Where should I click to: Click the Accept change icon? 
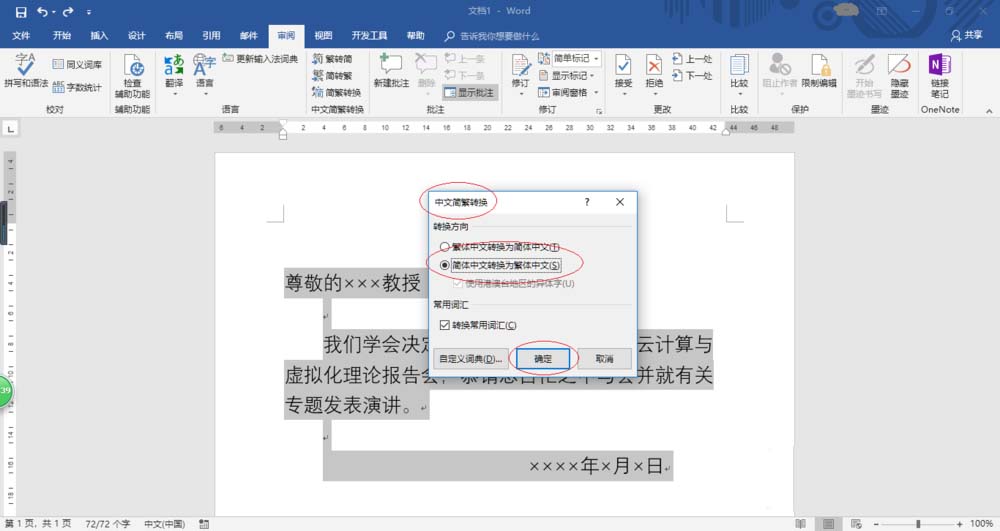(623, 72)
